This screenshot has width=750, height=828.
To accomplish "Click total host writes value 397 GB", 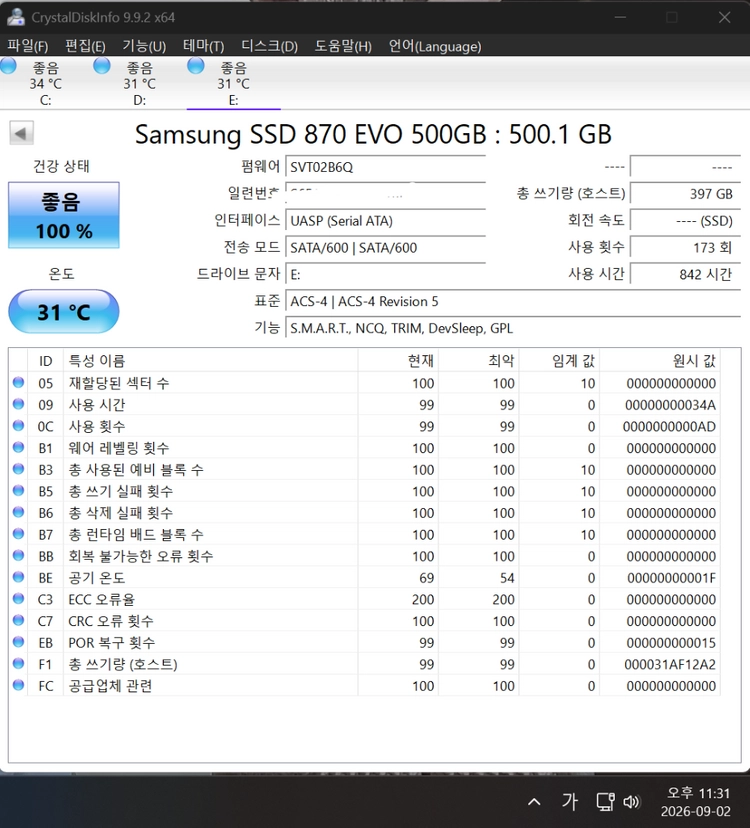I will pos(686,194).
